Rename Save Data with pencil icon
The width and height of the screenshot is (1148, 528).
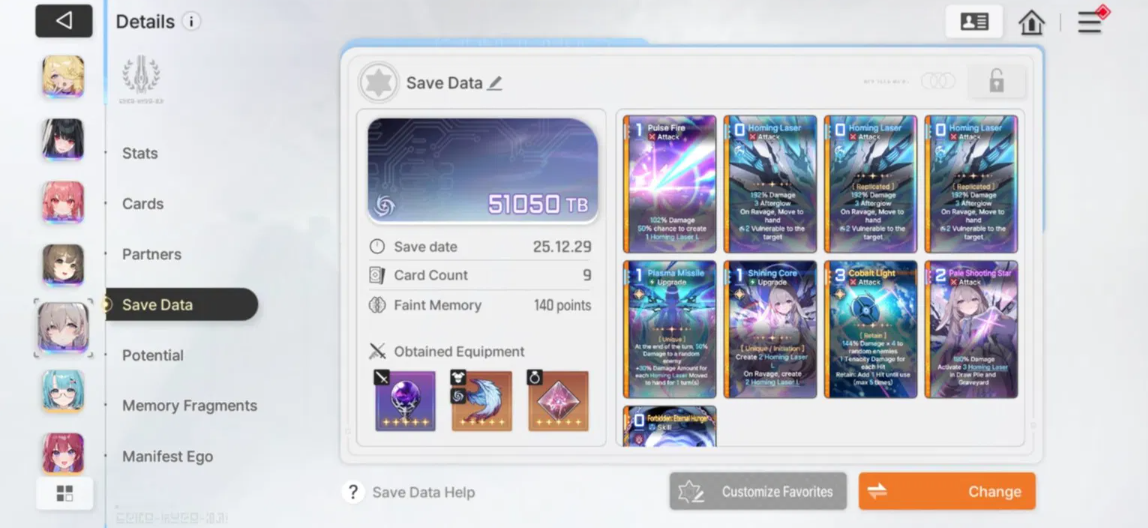[x=495, y=83]
